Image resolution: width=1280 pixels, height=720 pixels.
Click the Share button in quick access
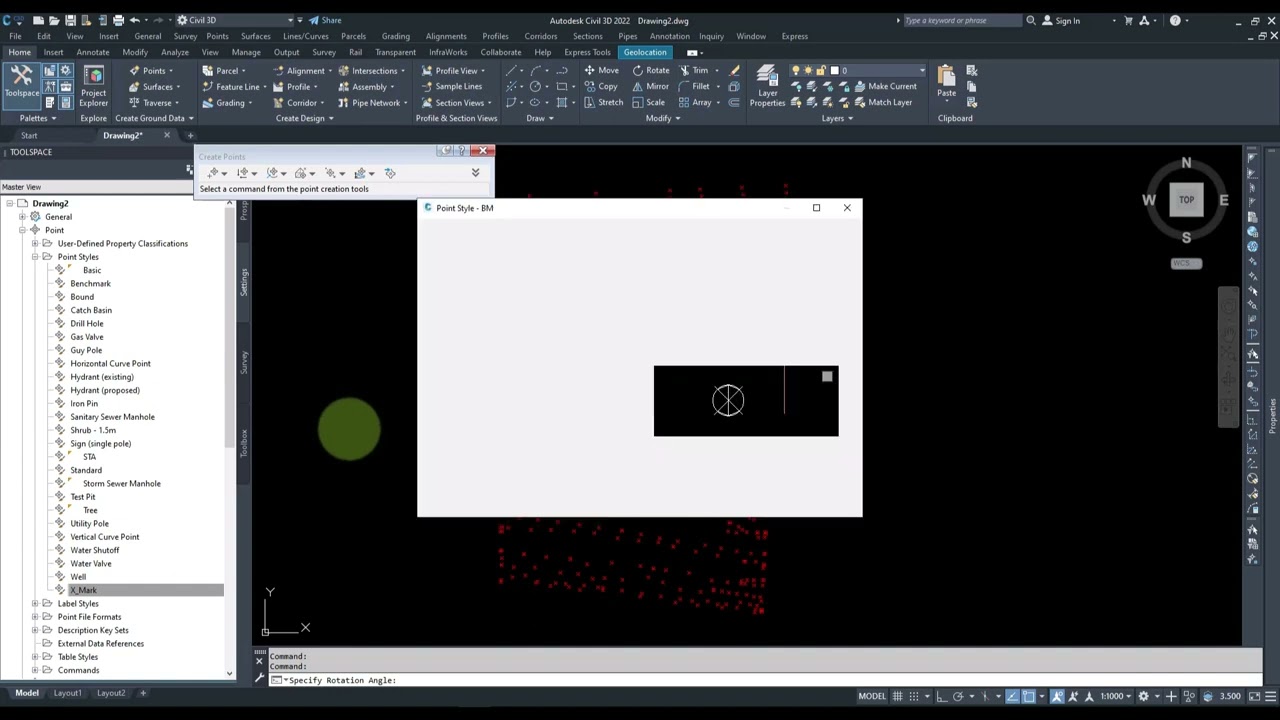[325, 20]
